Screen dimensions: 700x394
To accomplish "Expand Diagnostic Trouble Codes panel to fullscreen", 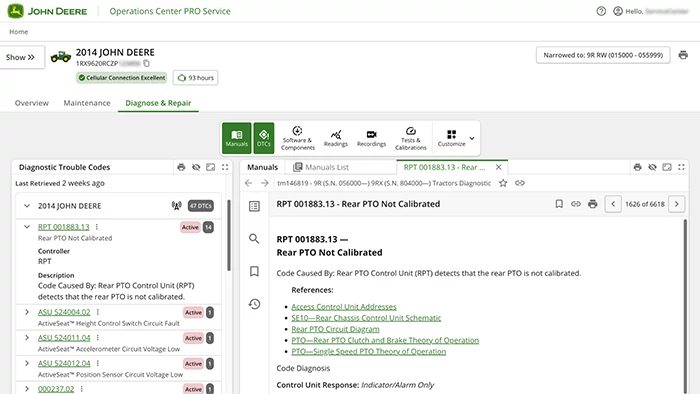I will pos(225,167).
